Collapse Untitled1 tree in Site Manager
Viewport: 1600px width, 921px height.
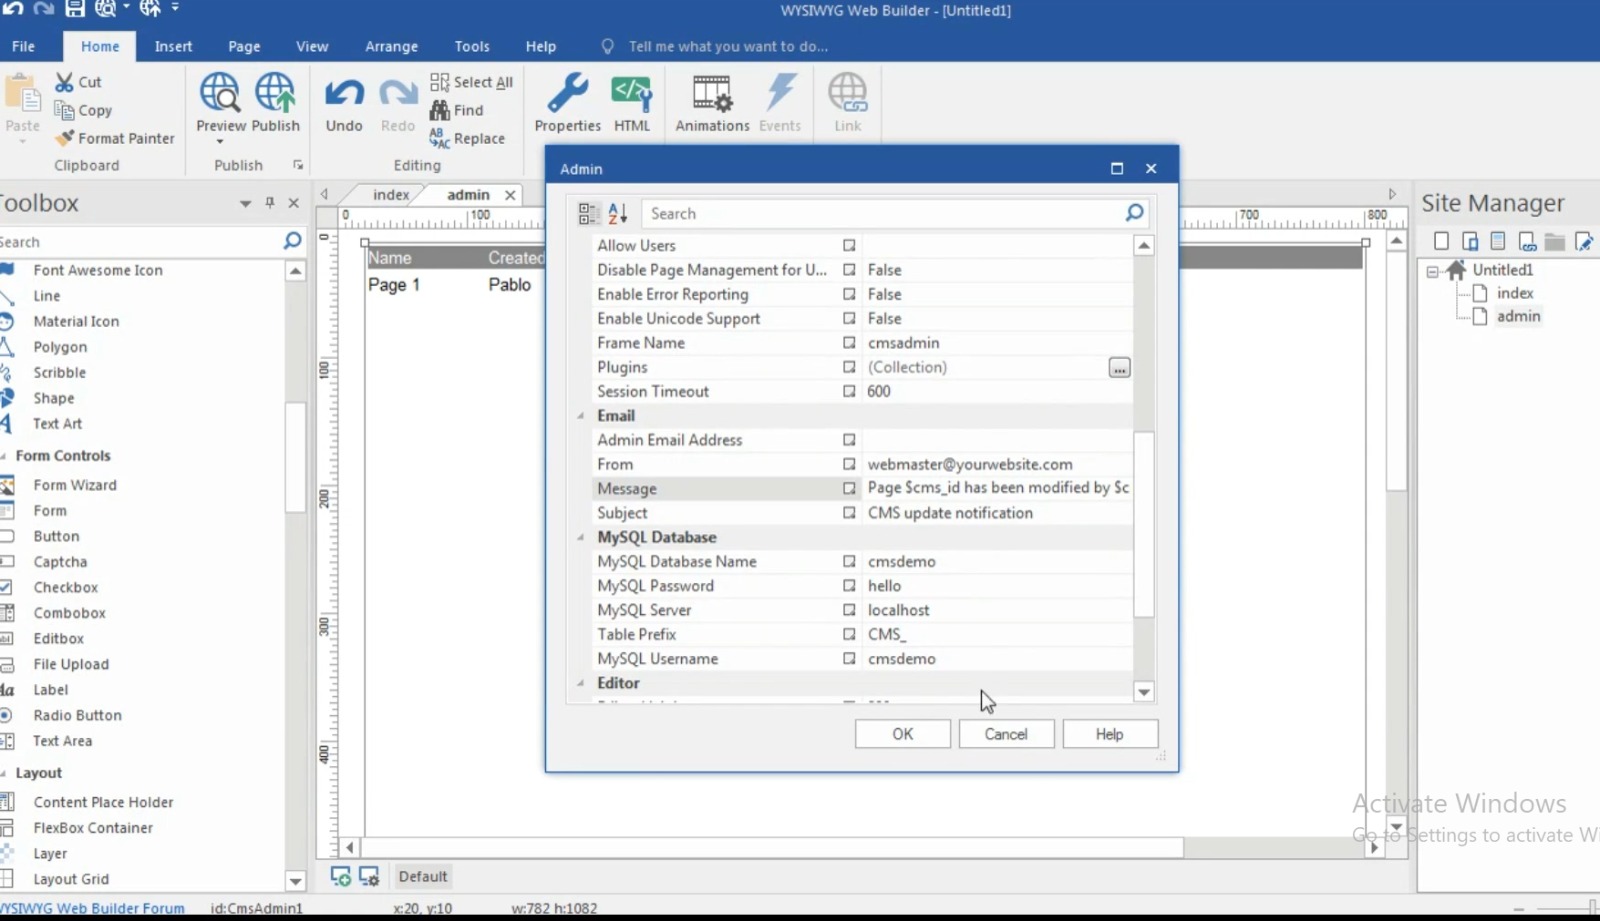(1432, 271)
